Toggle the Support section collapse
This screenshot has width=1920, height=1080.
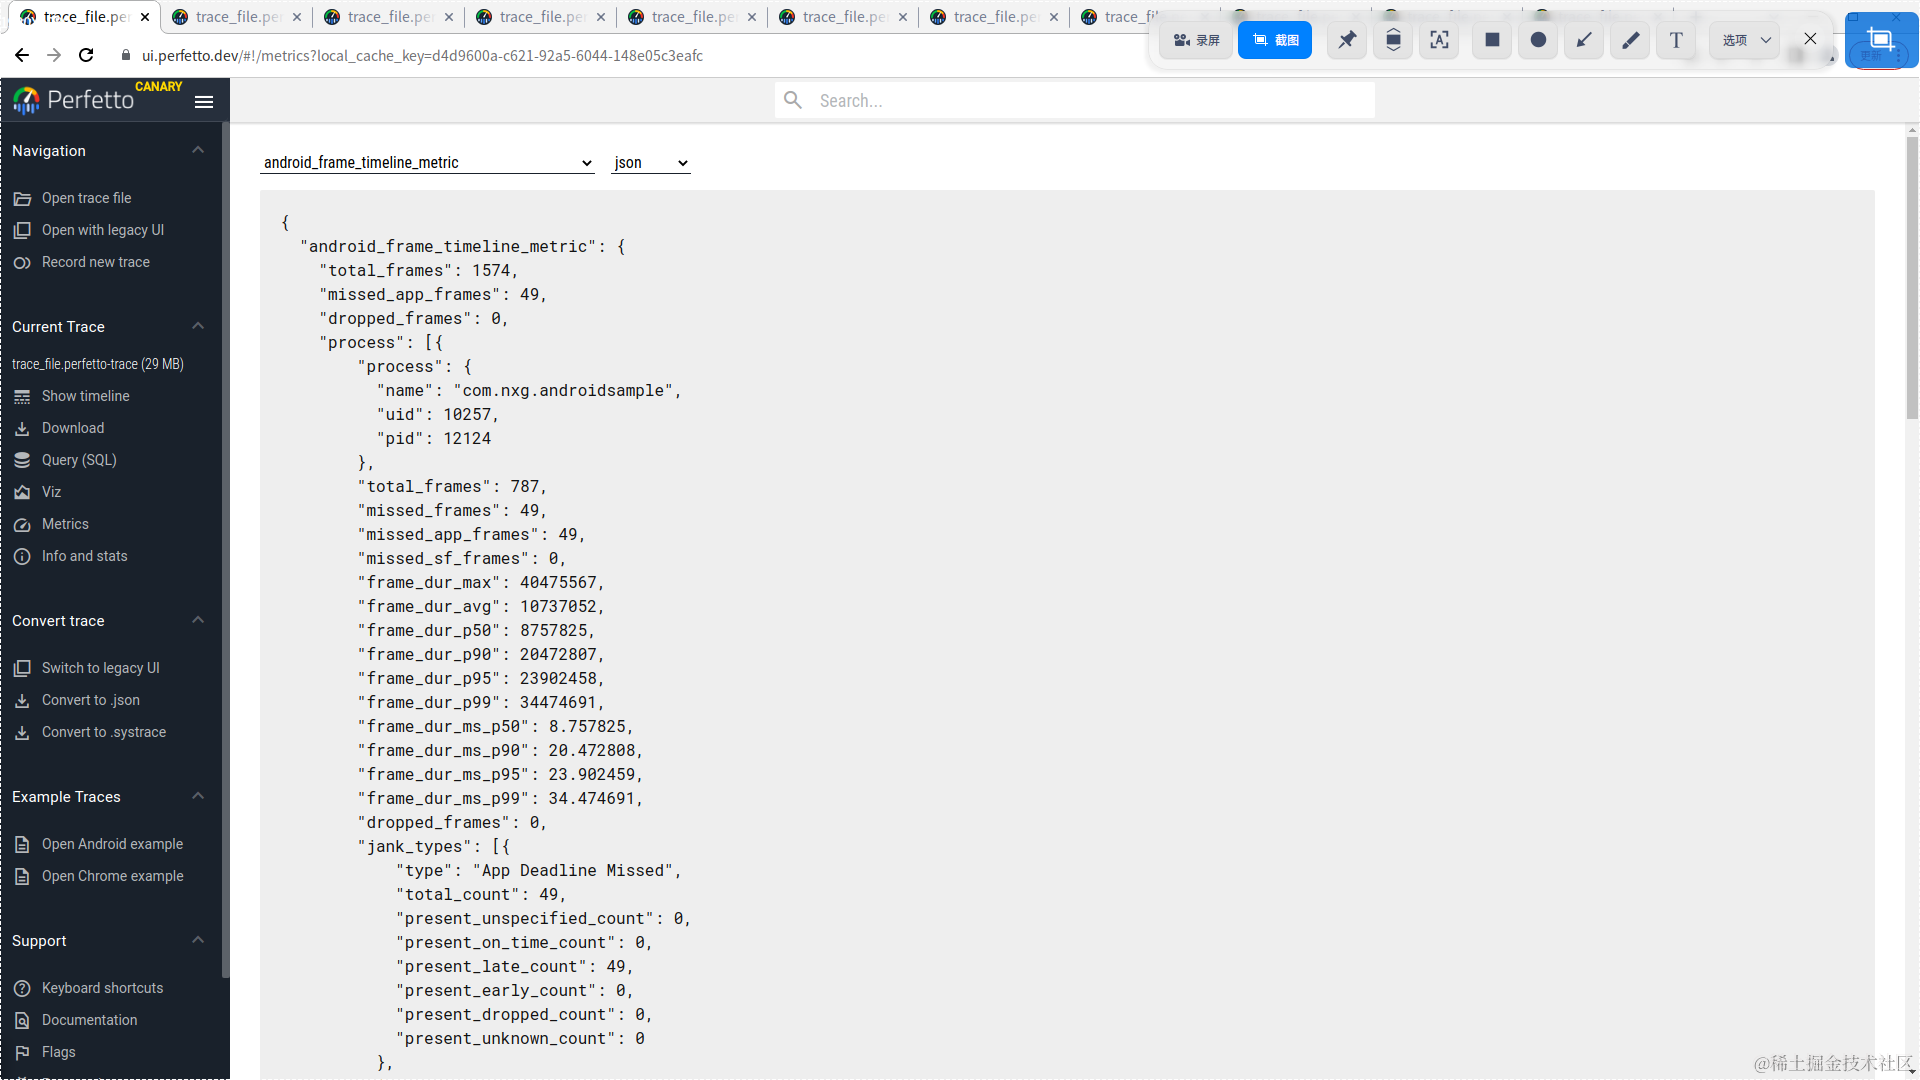click(196, 940)
